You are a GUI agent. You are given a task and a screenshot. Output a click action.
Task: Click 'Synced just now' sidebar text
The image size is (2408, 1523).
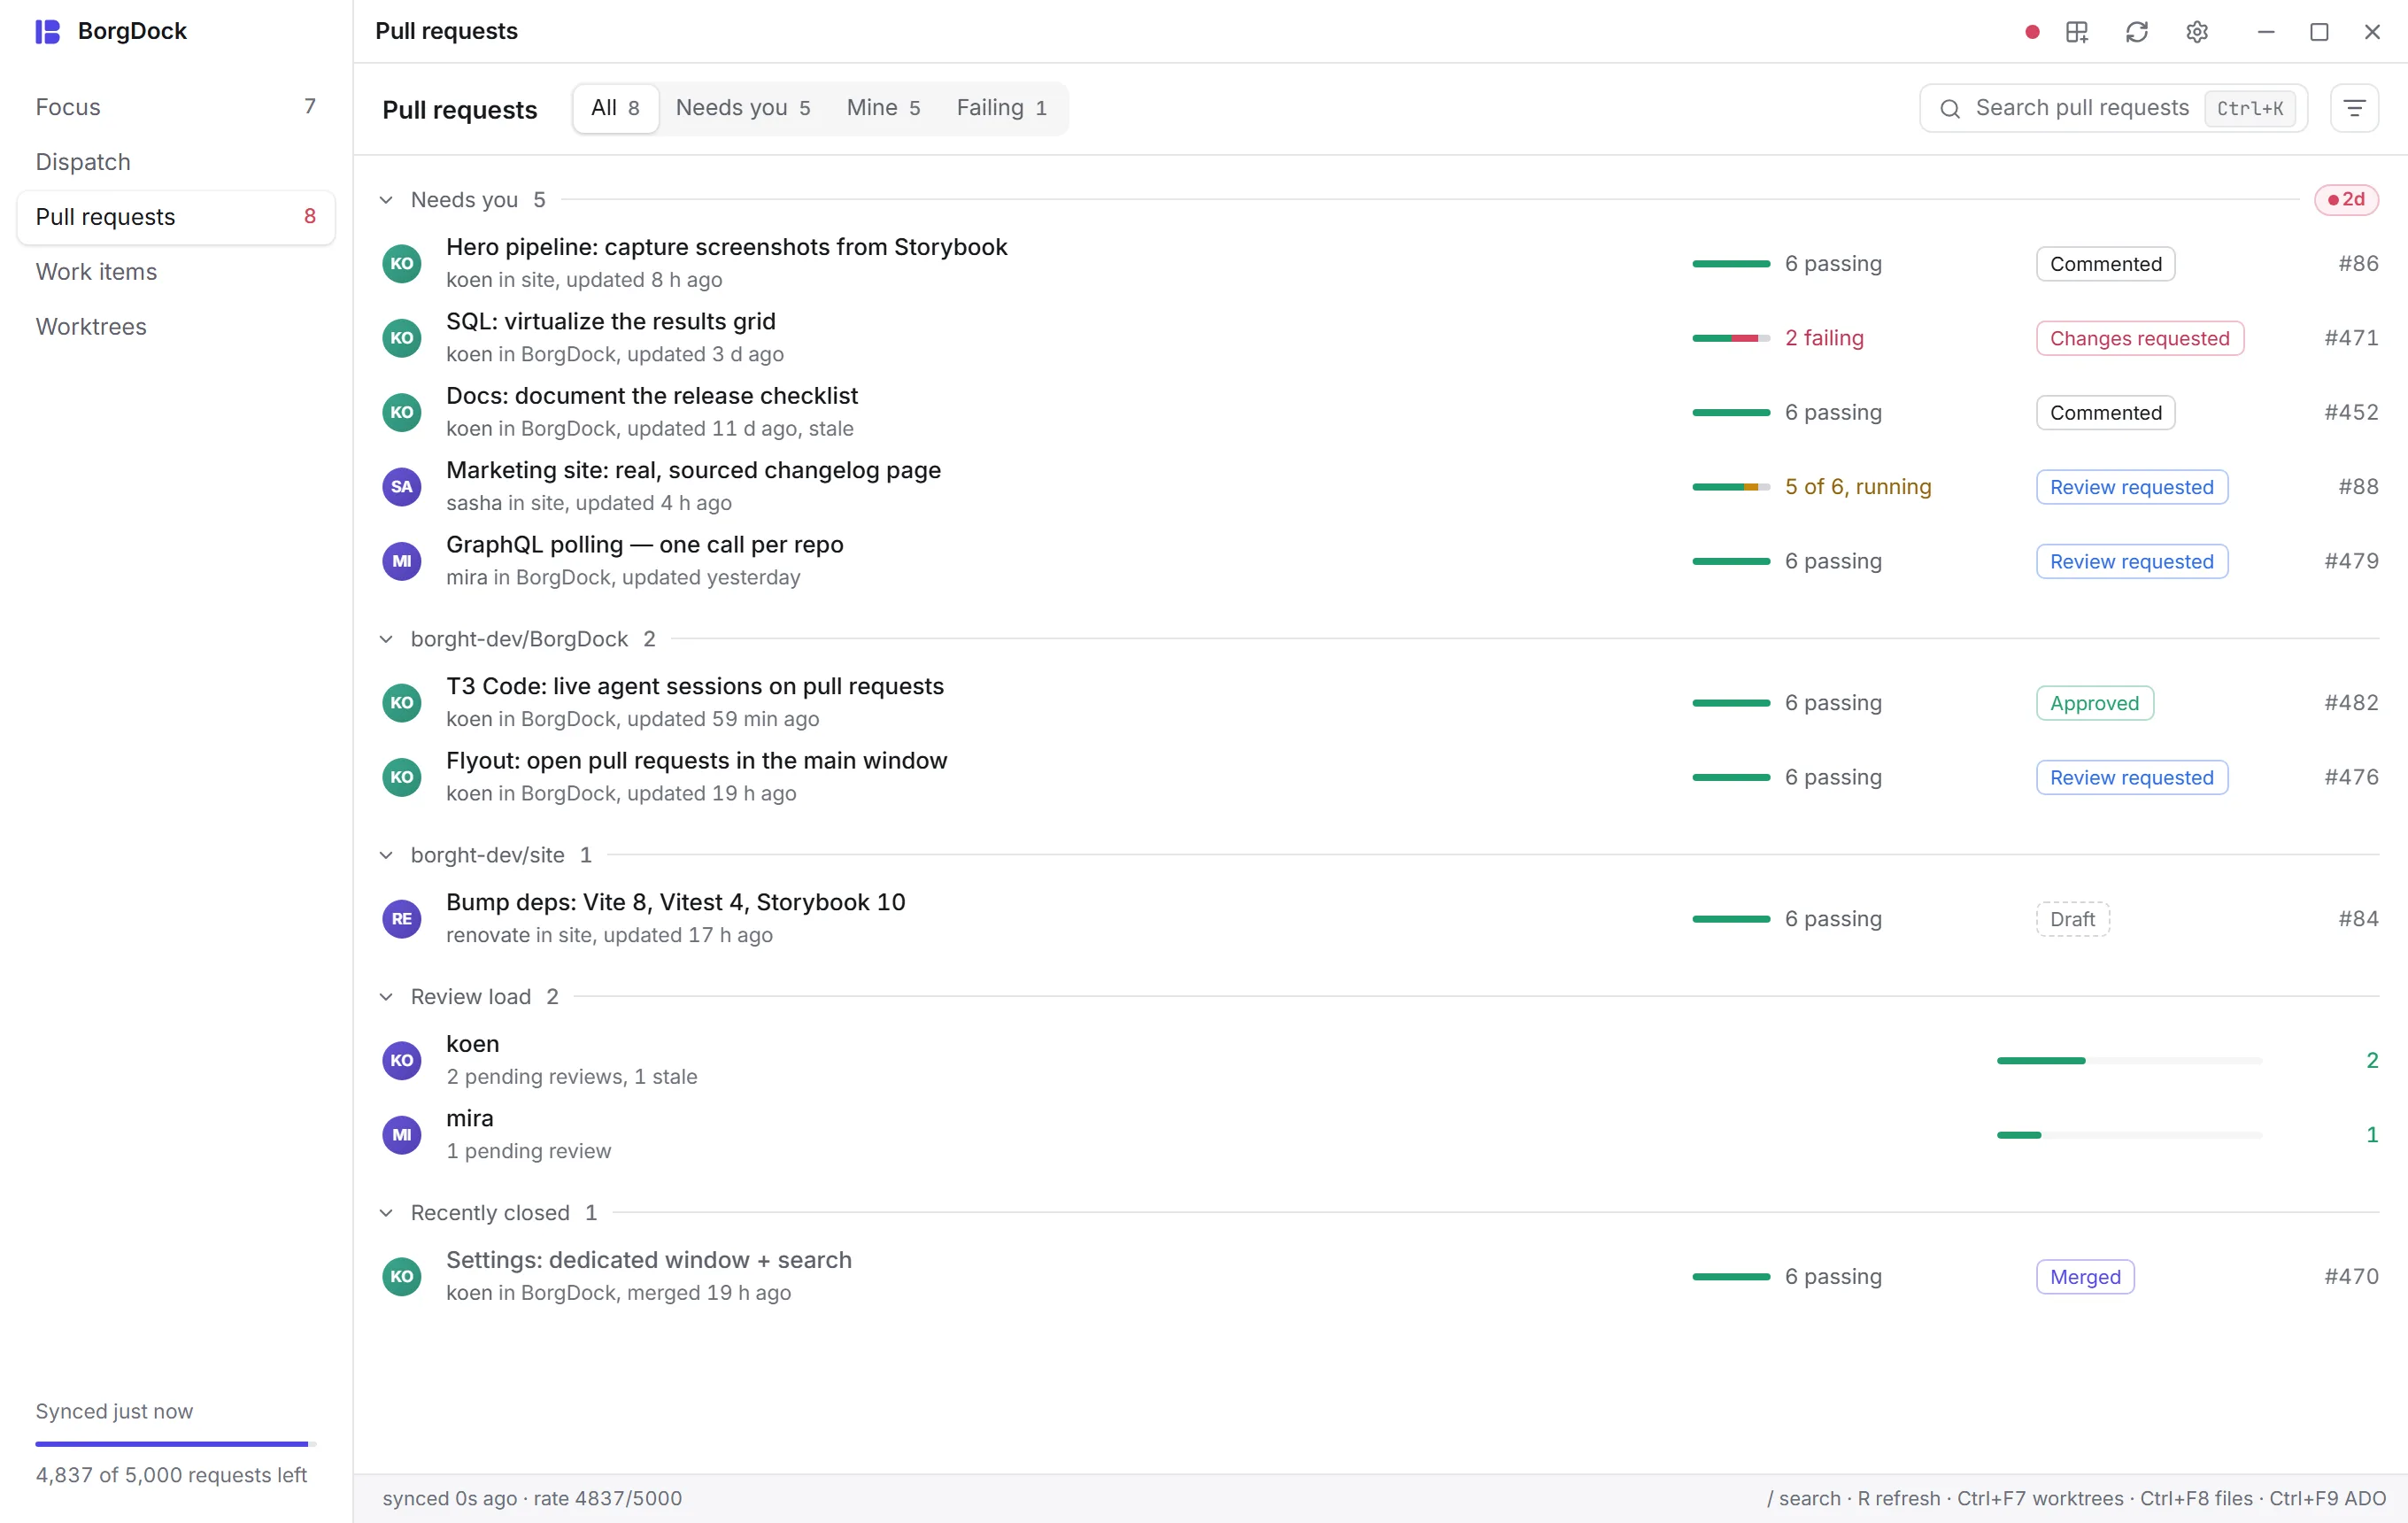(114, 1411)
